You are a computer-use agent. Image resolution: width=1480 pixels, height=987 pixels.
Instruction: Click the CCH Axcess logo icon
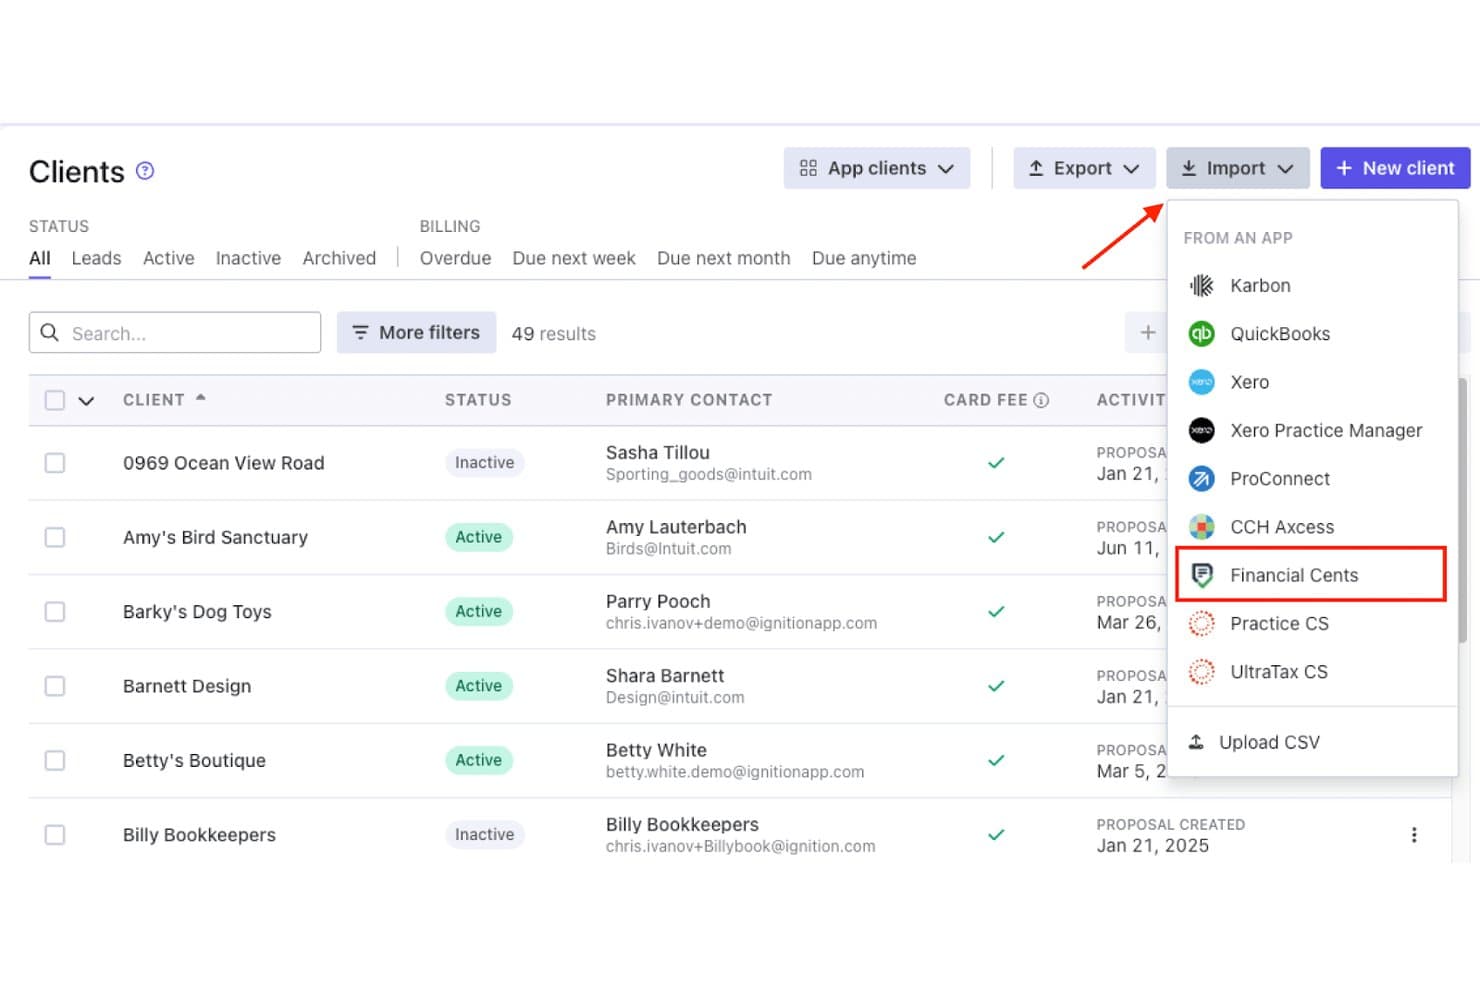point(1201,527)
